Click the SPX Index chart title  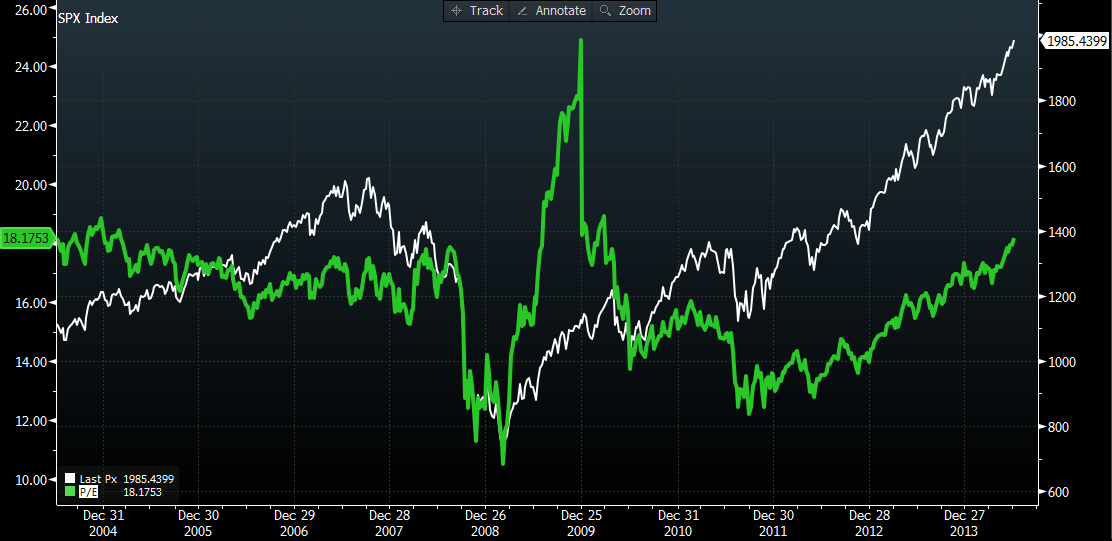pos(88,19)
